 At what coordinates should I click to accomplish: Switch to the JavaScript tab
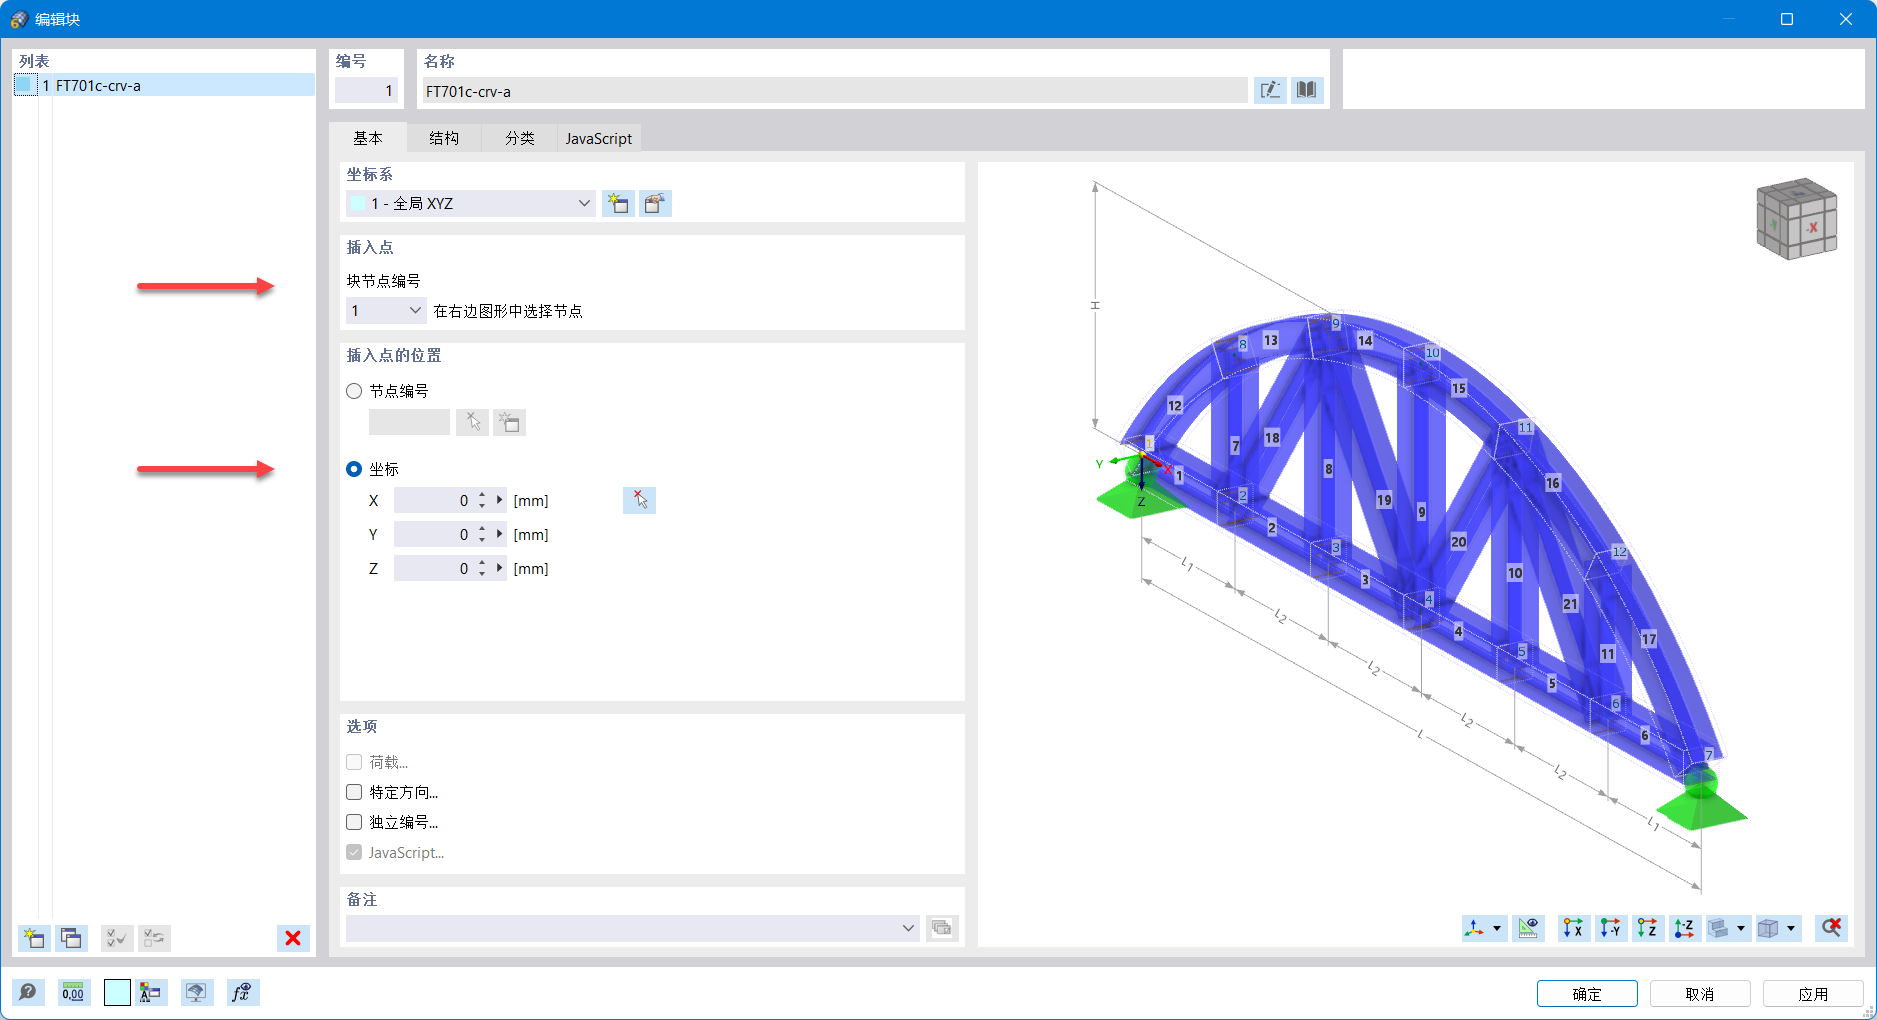[599, 138]
